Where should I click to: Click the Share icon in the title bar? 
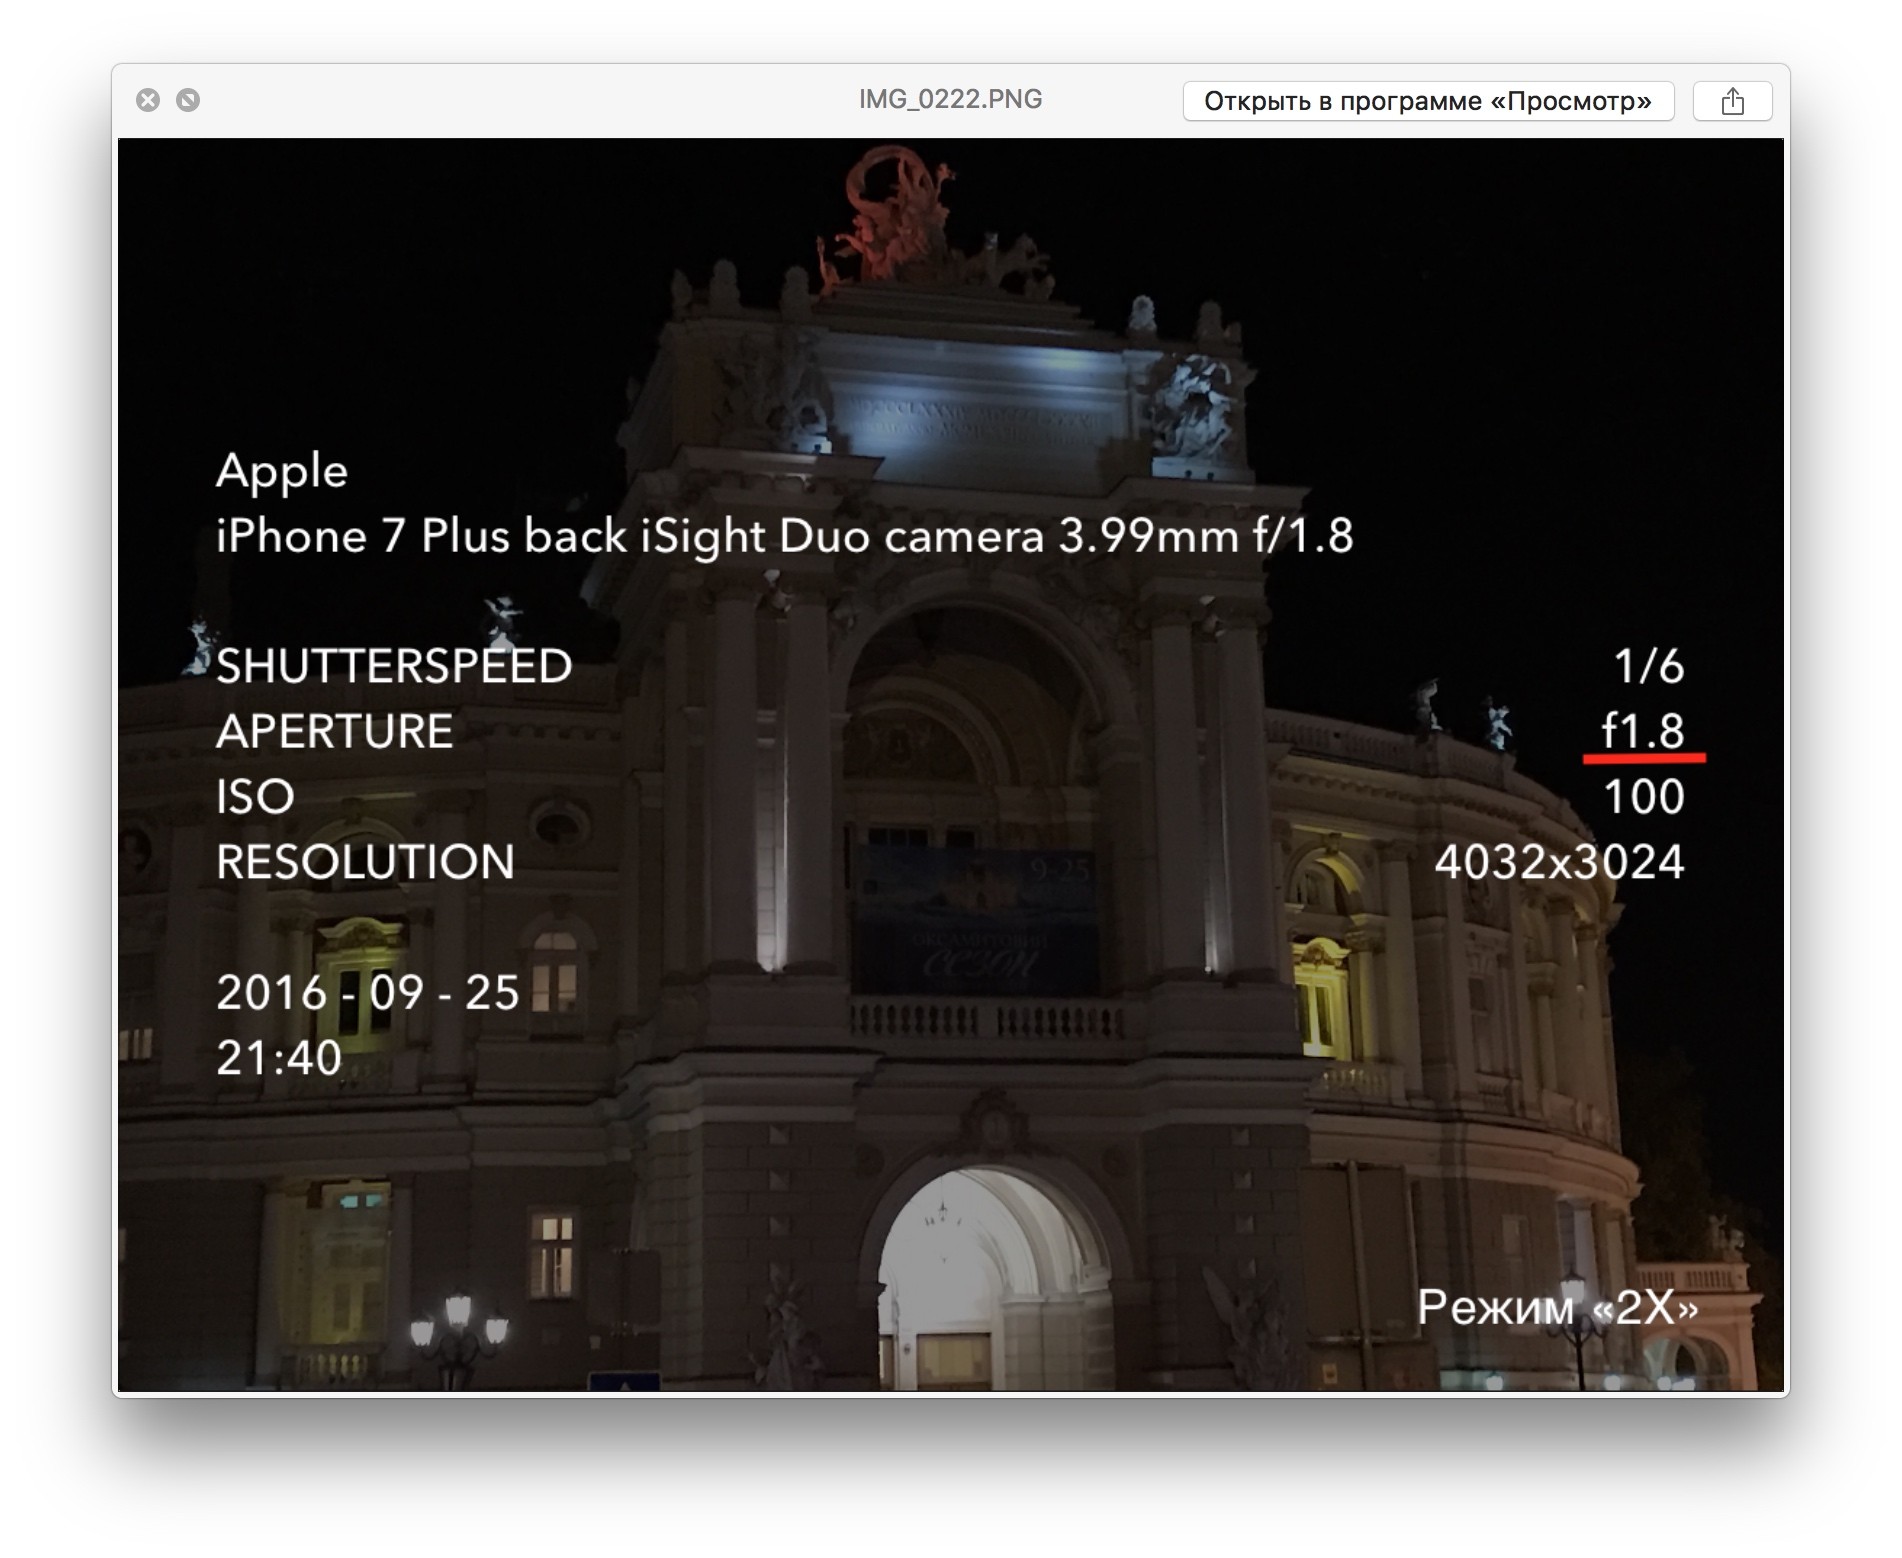pyautogui.click(x=1731, y=101)
